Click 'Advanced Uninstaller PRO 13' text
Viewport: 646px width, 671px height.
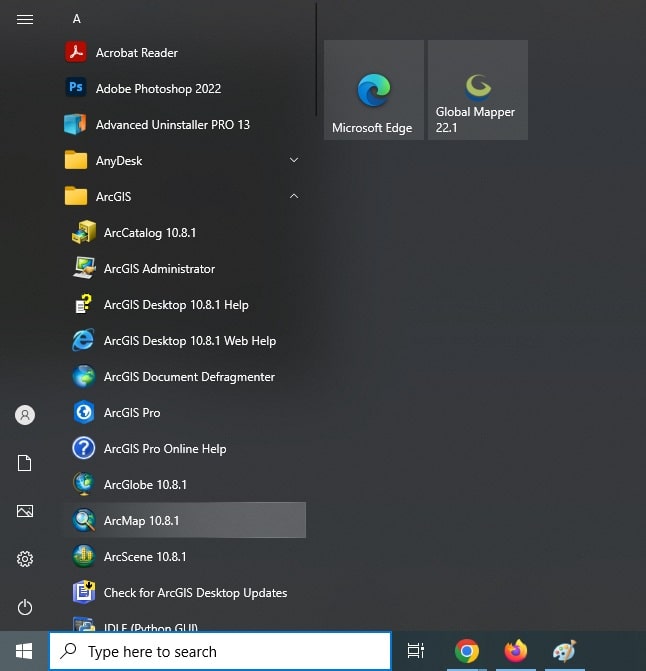click(x=173, y=125)
